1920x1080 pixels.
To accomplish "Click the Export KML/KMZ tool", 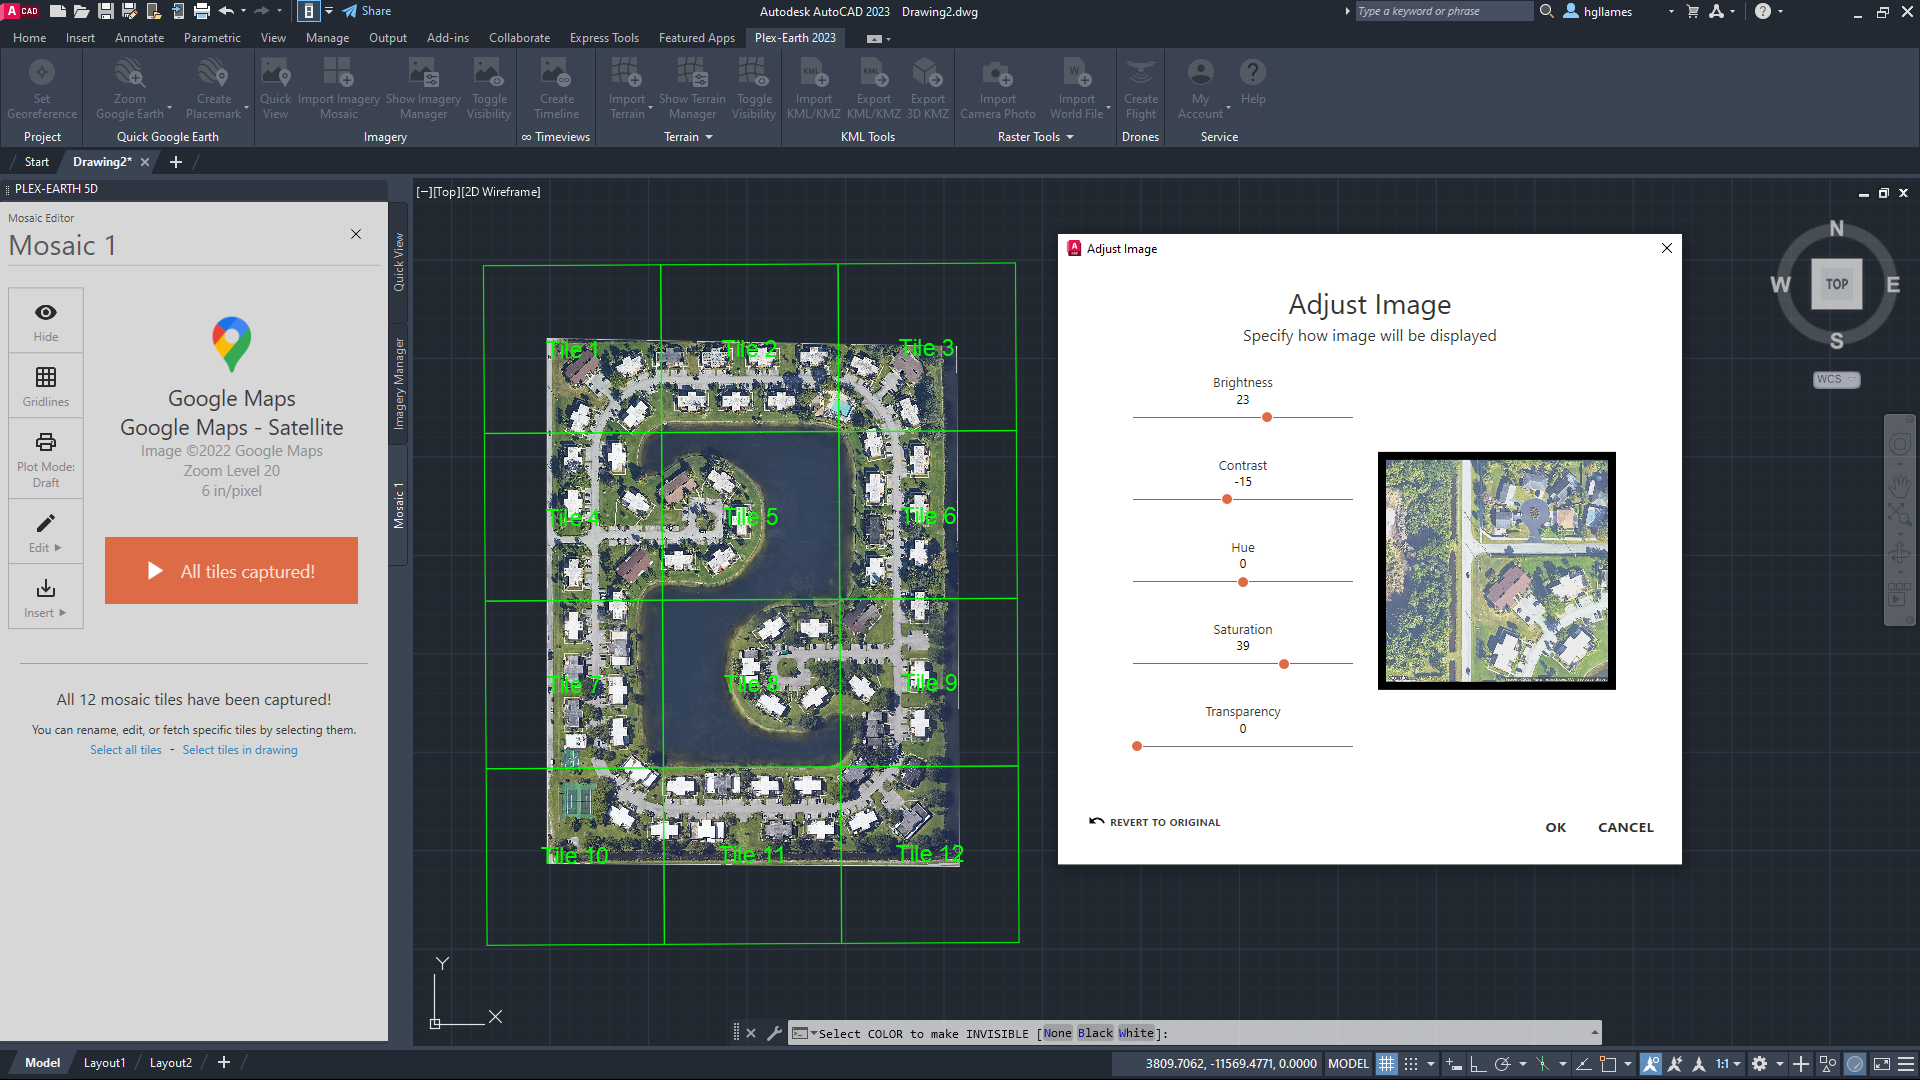I will point(874,89).
